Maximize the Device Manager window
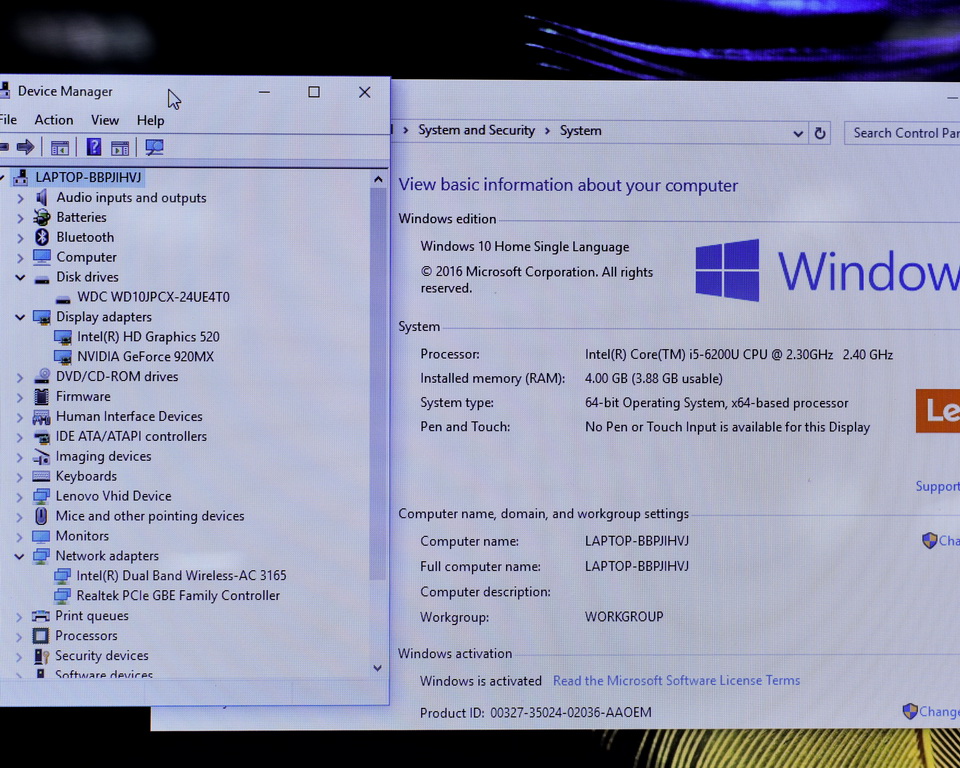This screenshot has width=960, height=768. tap(314, 92)
